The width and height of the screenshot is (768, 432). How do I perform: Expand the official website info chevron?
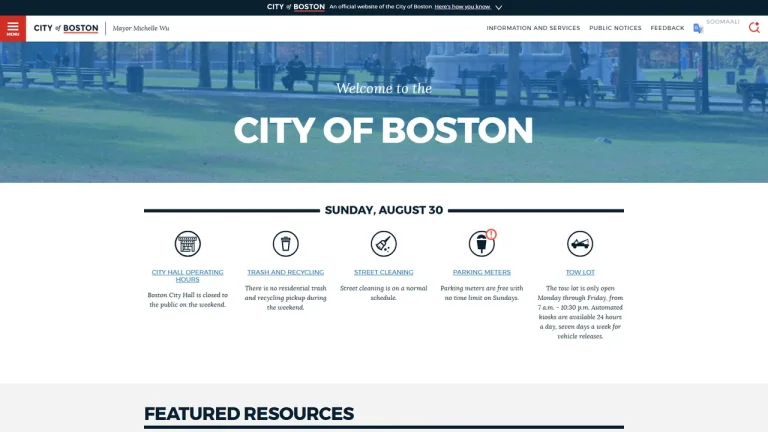pyautogui.click(x=499, y=7)
